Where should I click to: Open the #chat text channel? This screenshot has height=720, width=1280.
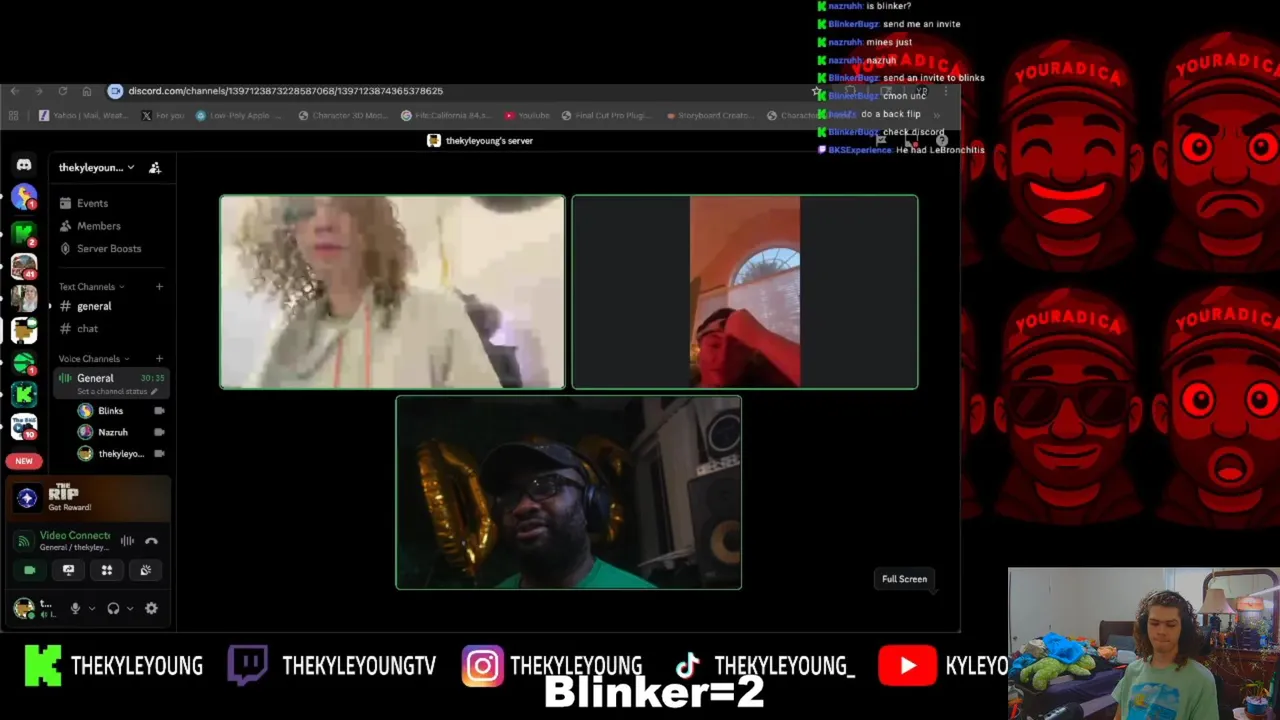(x=110, y=328)
